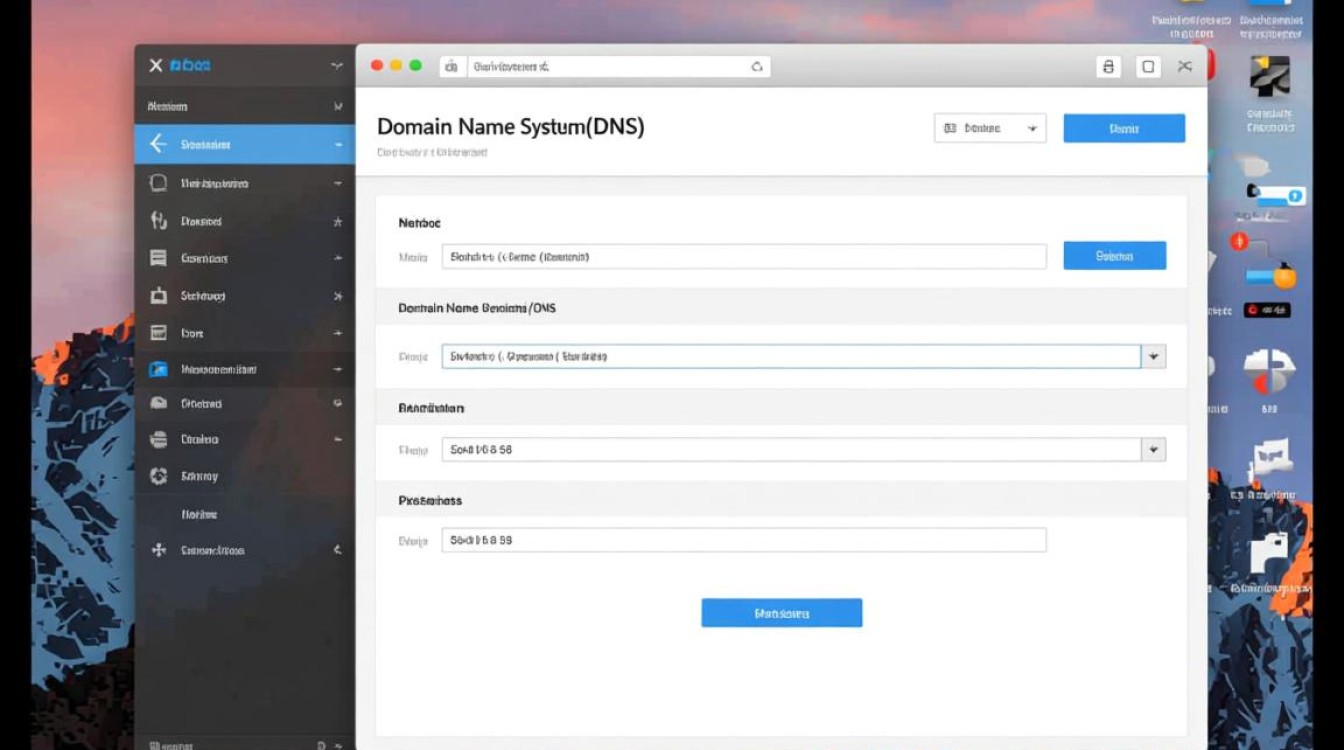1344x750 pixels.
Task: Select the document list icon in the sidebar
Action: 160,258
